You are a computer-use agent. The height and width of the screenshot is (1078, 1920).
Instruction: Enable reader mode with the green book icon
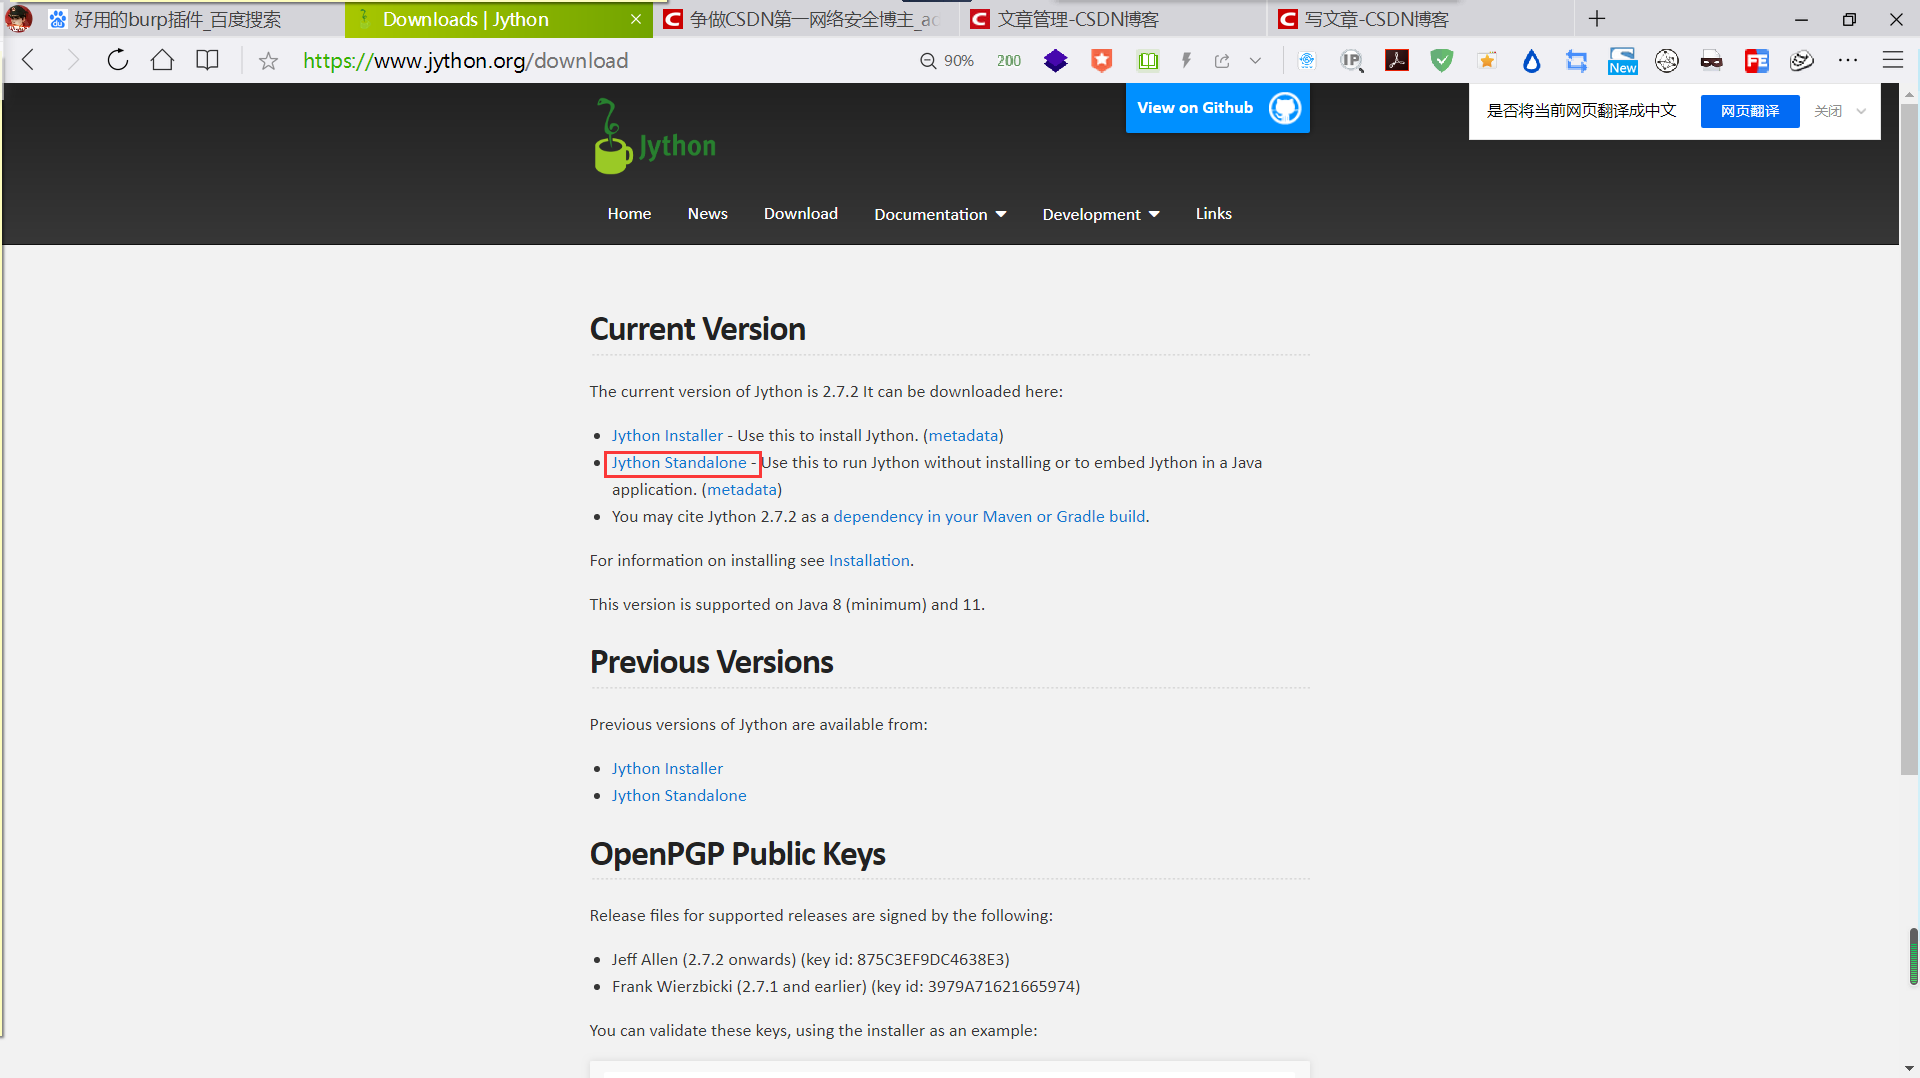(1148, 61)
